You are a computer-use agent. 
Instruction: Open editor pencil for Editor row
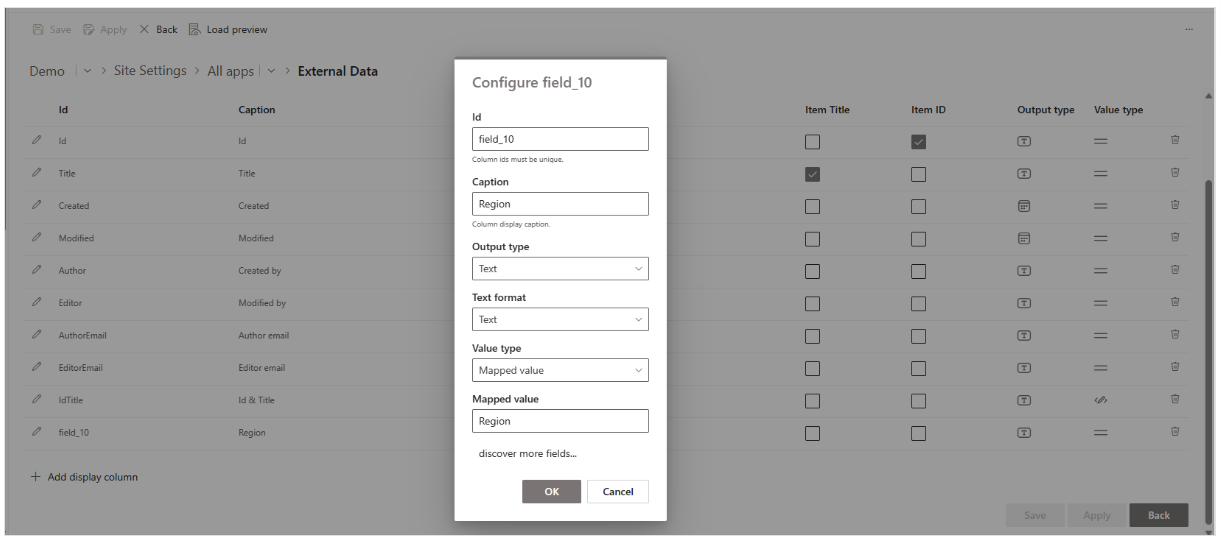[x=36, y=303]
